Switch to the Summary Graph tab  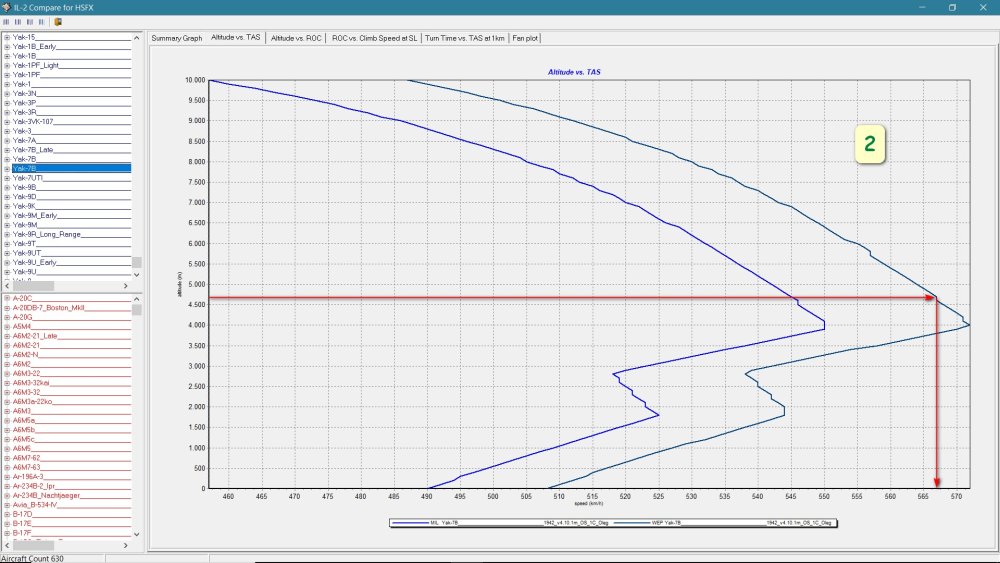177,38
